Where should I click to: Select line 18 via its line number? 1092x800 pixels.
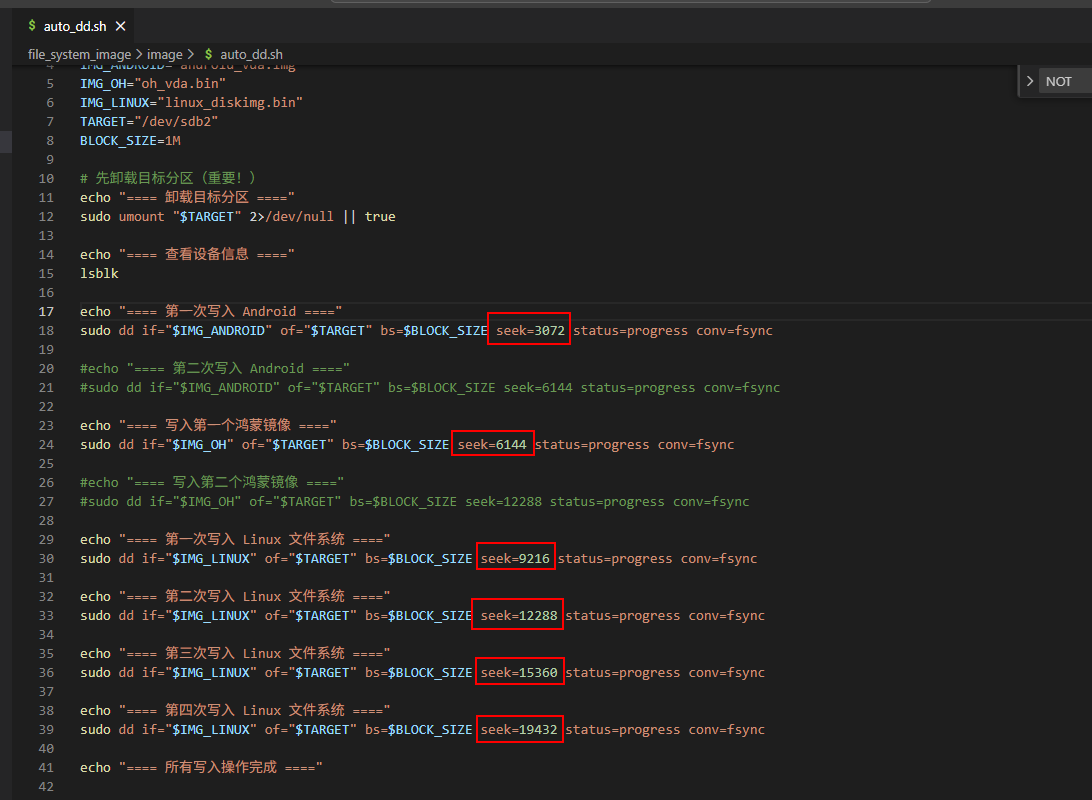coord(47,330)
